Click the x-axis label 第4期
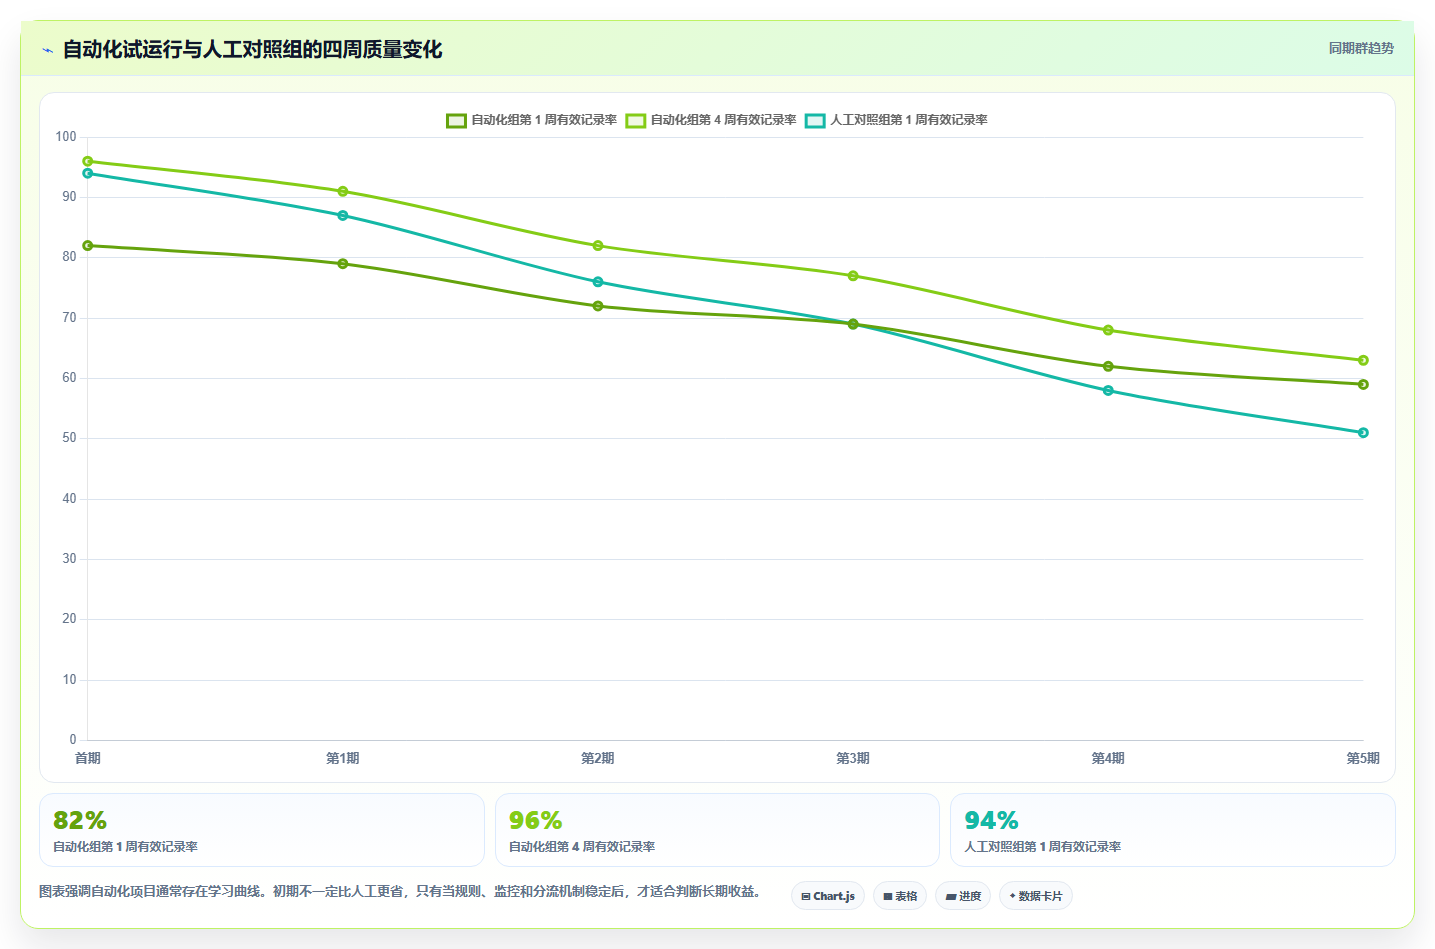This screenshot has height=949, width=1435. coord(1108,758)
